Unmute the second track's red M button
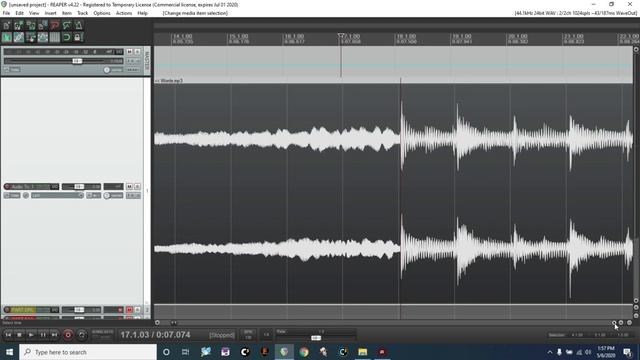This screenshot has width=640, height=360. click(x=129, y=310)
